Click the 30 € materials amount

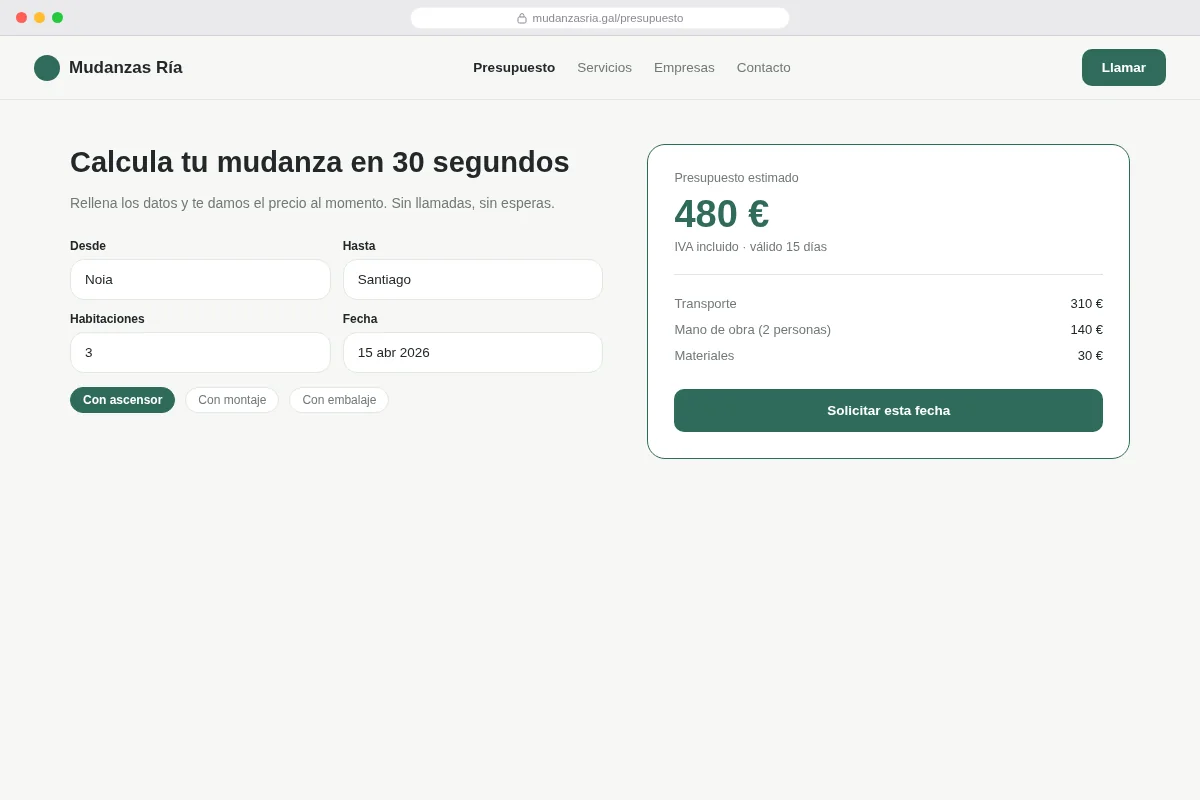click(x=1090, y=356)
